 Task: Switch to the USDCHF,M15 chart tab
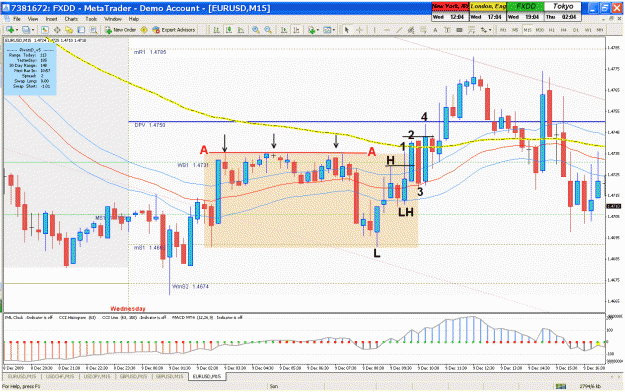tap(60, 376)
